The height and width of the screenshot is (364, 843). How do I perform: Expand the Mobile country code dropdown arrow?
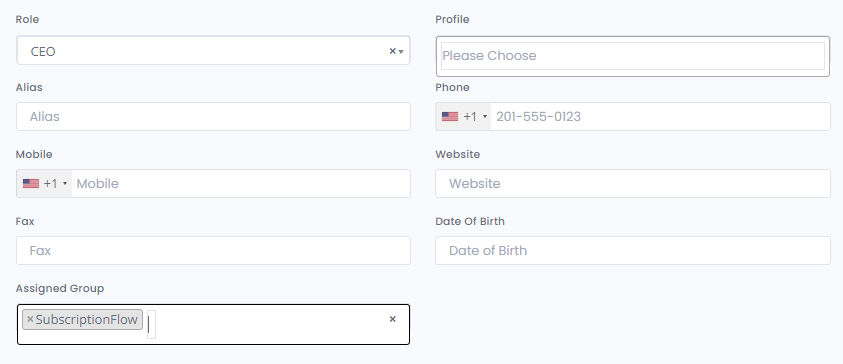tap(65, 183)
